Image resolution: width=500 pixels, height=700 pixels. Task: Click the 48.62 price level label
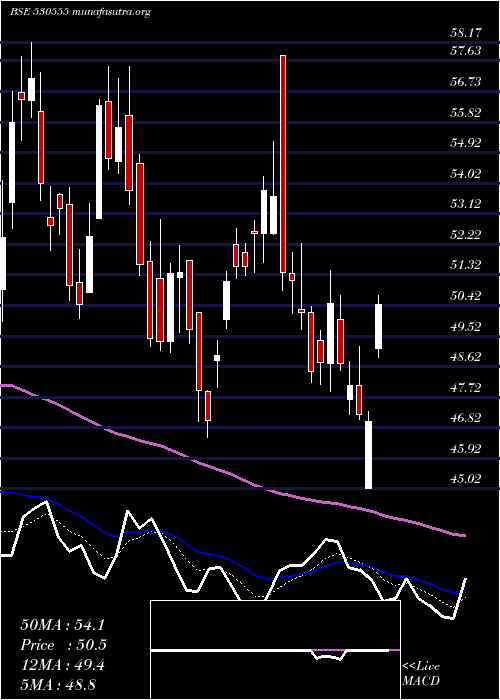click(x=466, y=357)
